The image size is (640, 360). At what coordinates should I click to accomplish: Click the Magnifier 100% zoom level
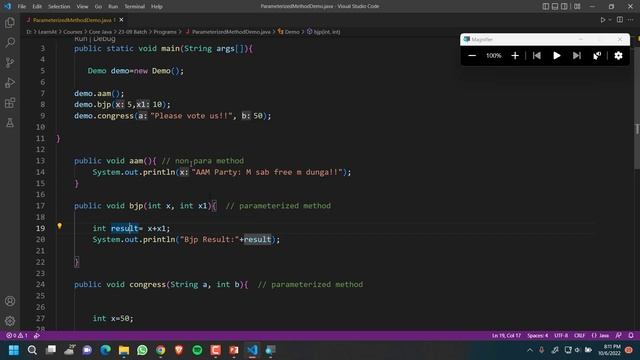tap(493, 56)
